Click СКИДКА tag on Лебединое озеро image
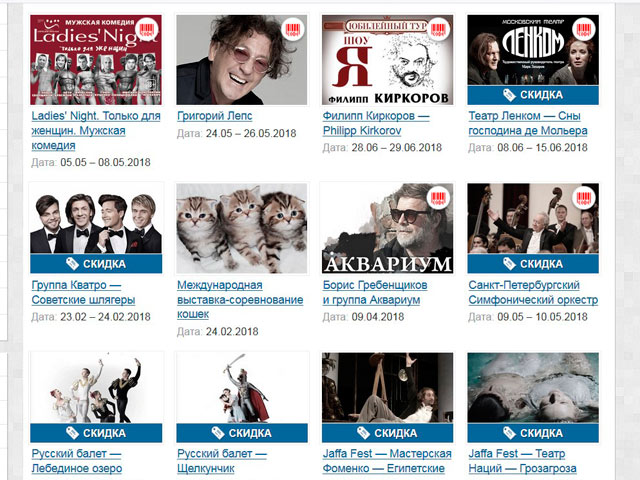 96,433
